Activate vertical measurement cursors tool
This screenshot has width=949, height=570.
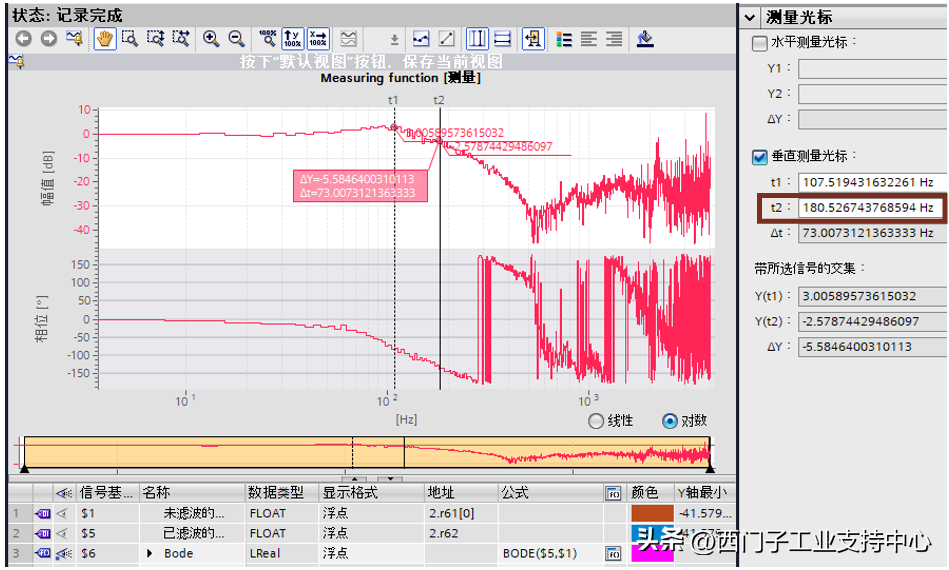tap(477, 38)
